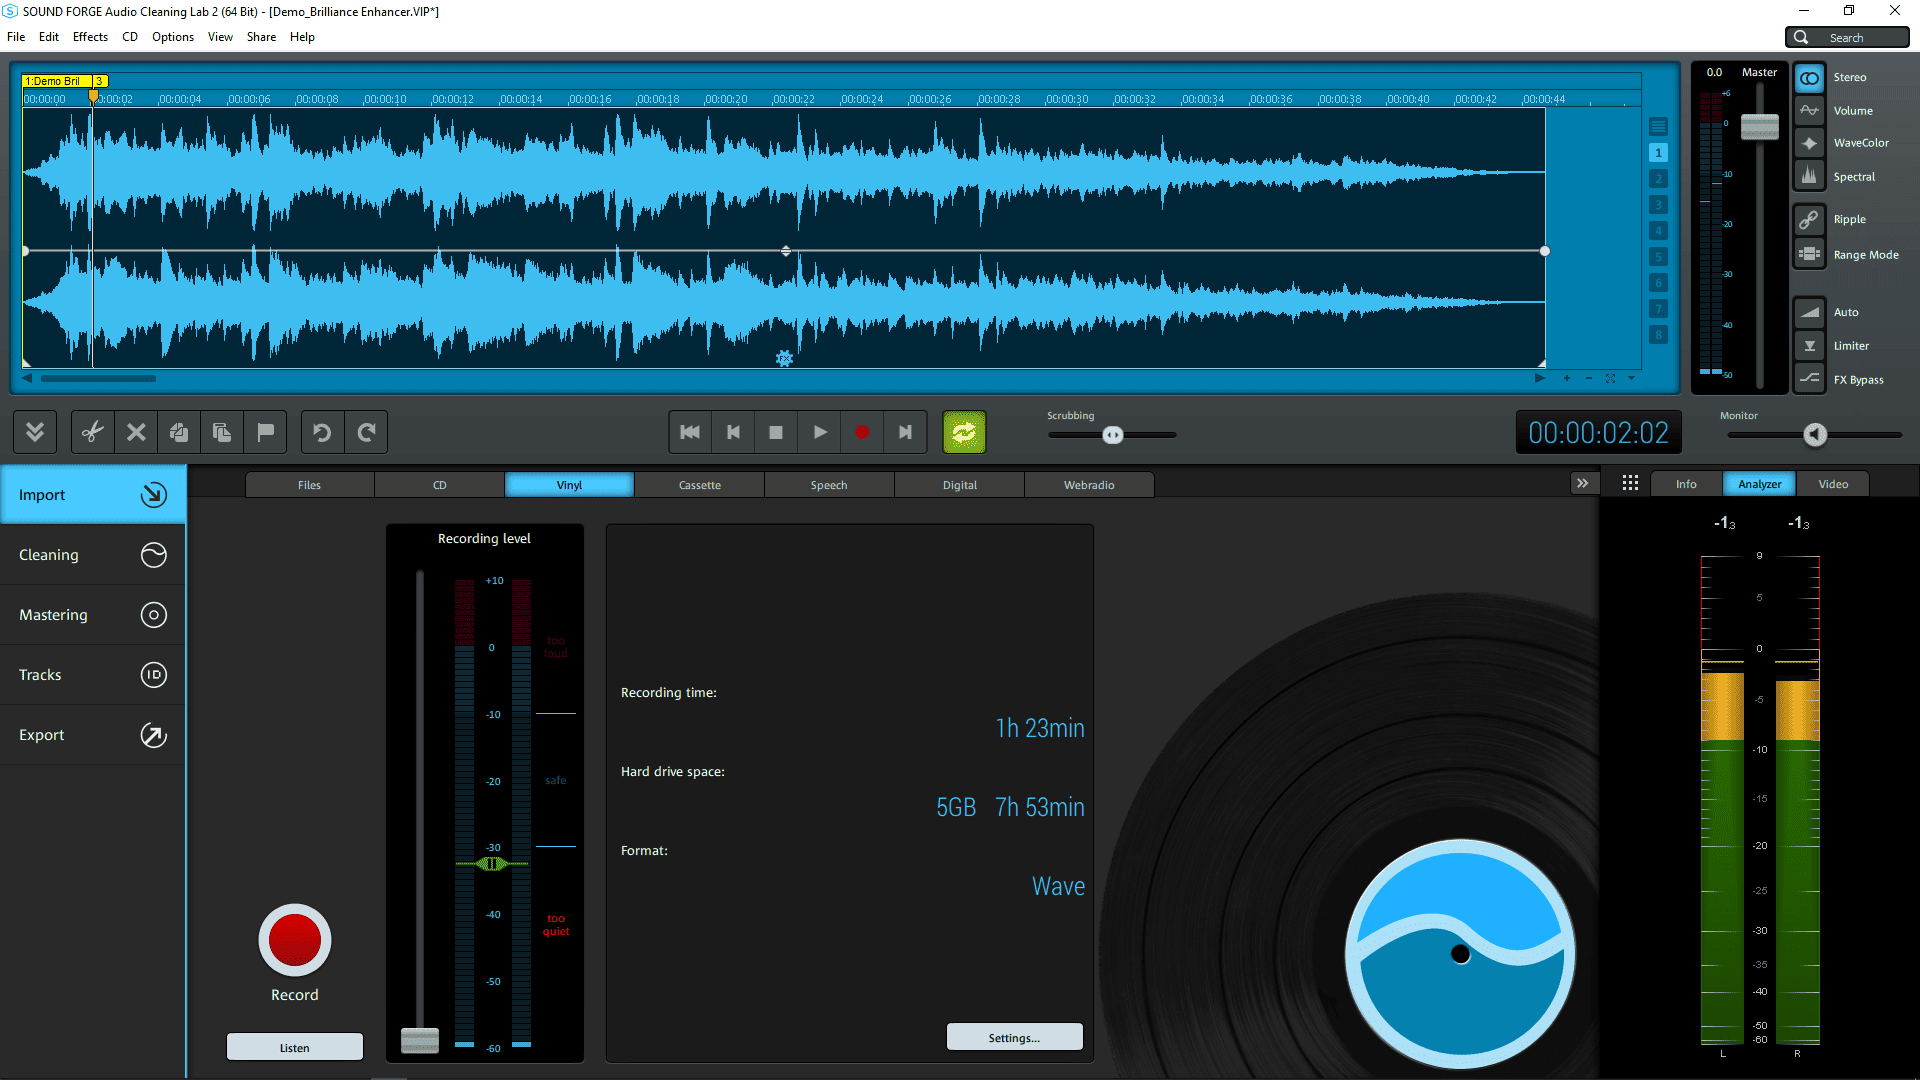The height and width of the screenshot is (1080, 1920).
Task: Start playback with the play button
Action: [x=819, y=432]
